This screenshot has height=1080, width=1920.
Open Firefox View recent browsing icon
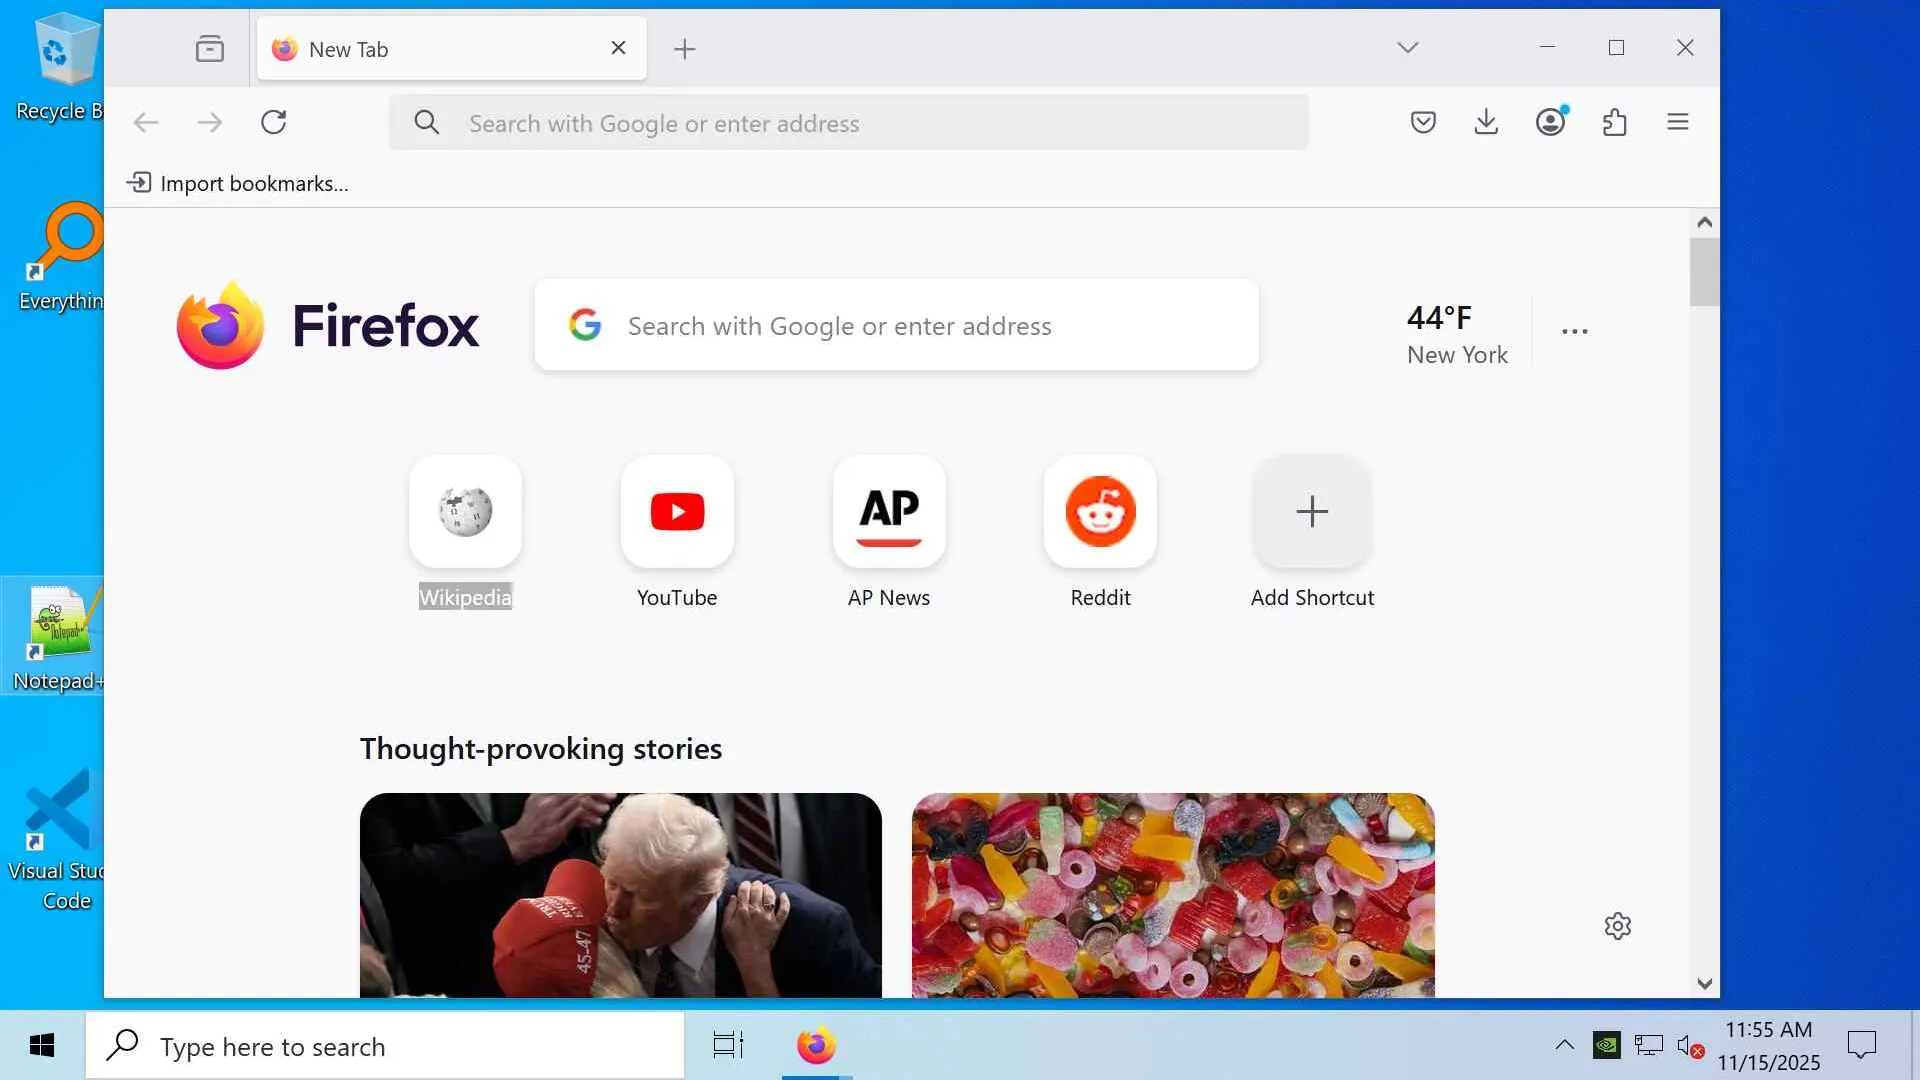click(x=209, y=48)
